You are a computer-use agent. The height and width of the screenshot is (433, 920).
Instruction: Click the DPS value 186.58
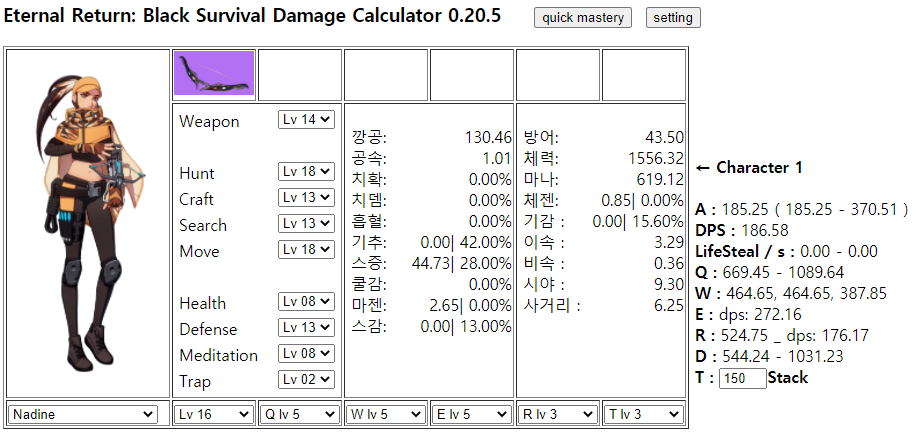[765, 230]
